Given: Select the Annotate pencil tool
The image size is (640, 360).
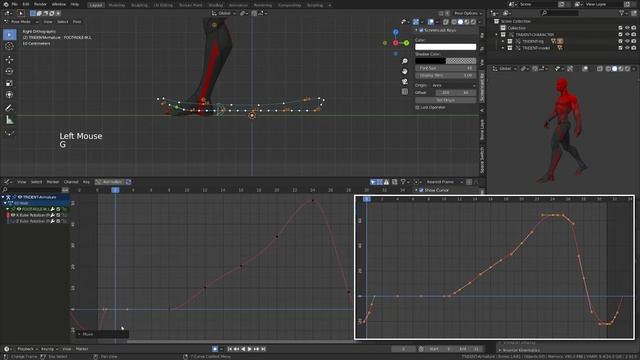Looking at the screenshot, I should pyautogui.click(x=9, y=108).
